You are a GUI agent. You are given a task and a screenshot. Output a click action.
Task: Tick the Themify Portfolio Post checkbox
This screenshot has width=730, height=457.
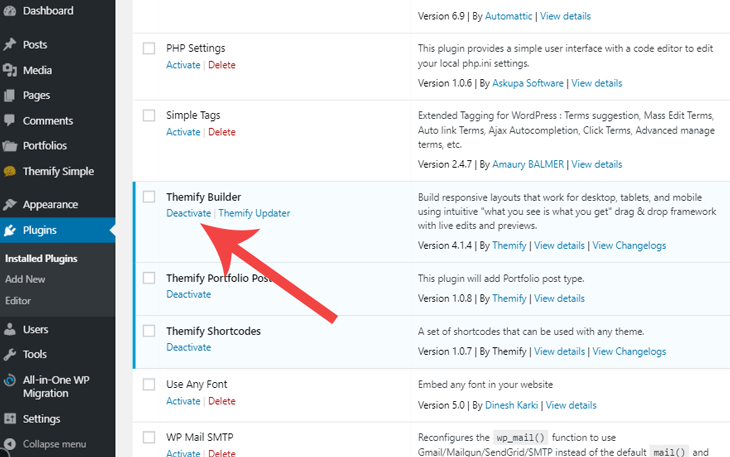[x=149, y=278]
